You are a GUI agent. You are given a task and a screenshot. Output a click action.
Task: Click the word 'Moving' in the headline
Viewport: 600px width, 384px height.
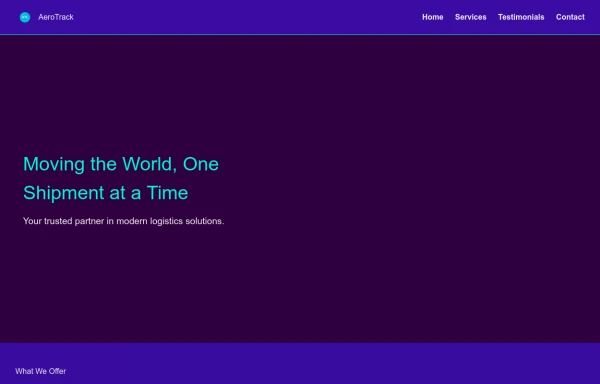54,164
